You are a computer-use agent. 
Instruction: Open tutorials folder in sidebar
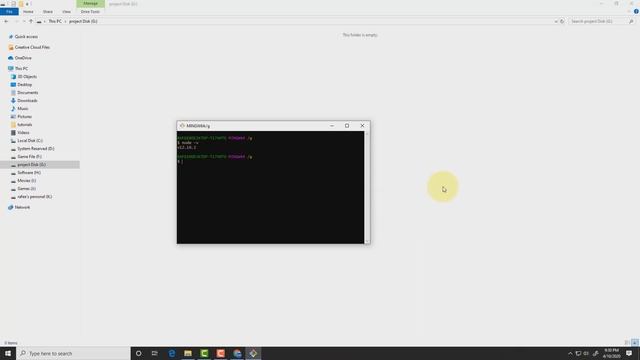[24, 124]
